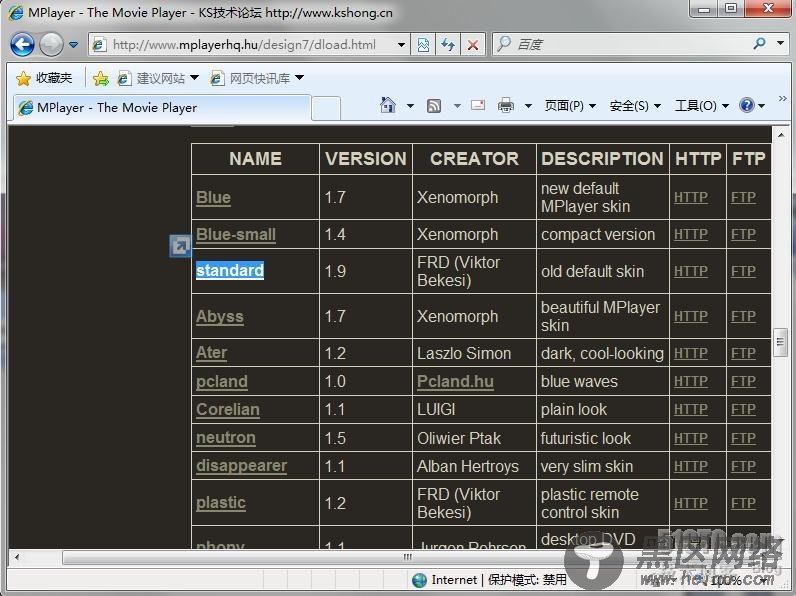Download Blue skin via HTTP link

coord(691,197)
